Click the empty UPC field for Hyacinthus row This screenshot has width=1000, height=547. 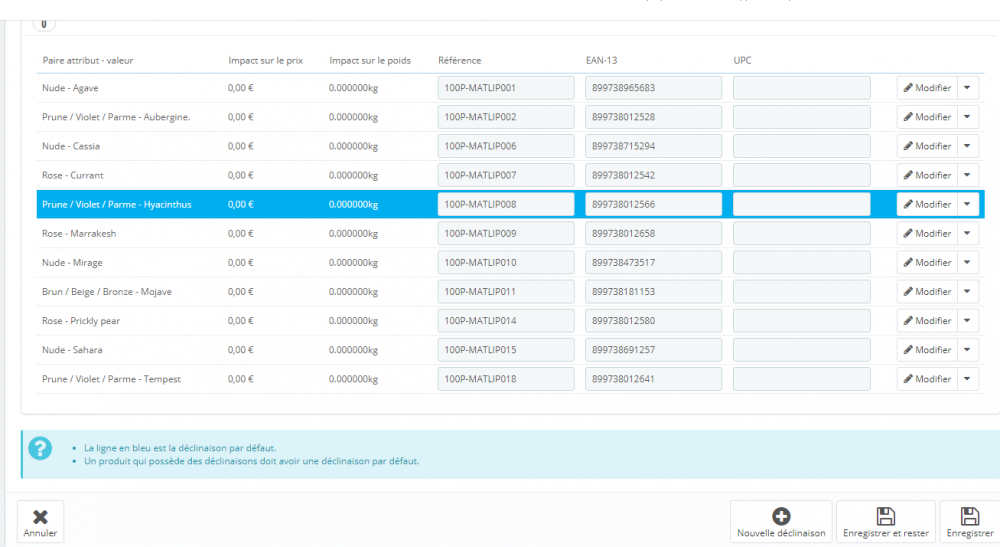tap(802, 205)
